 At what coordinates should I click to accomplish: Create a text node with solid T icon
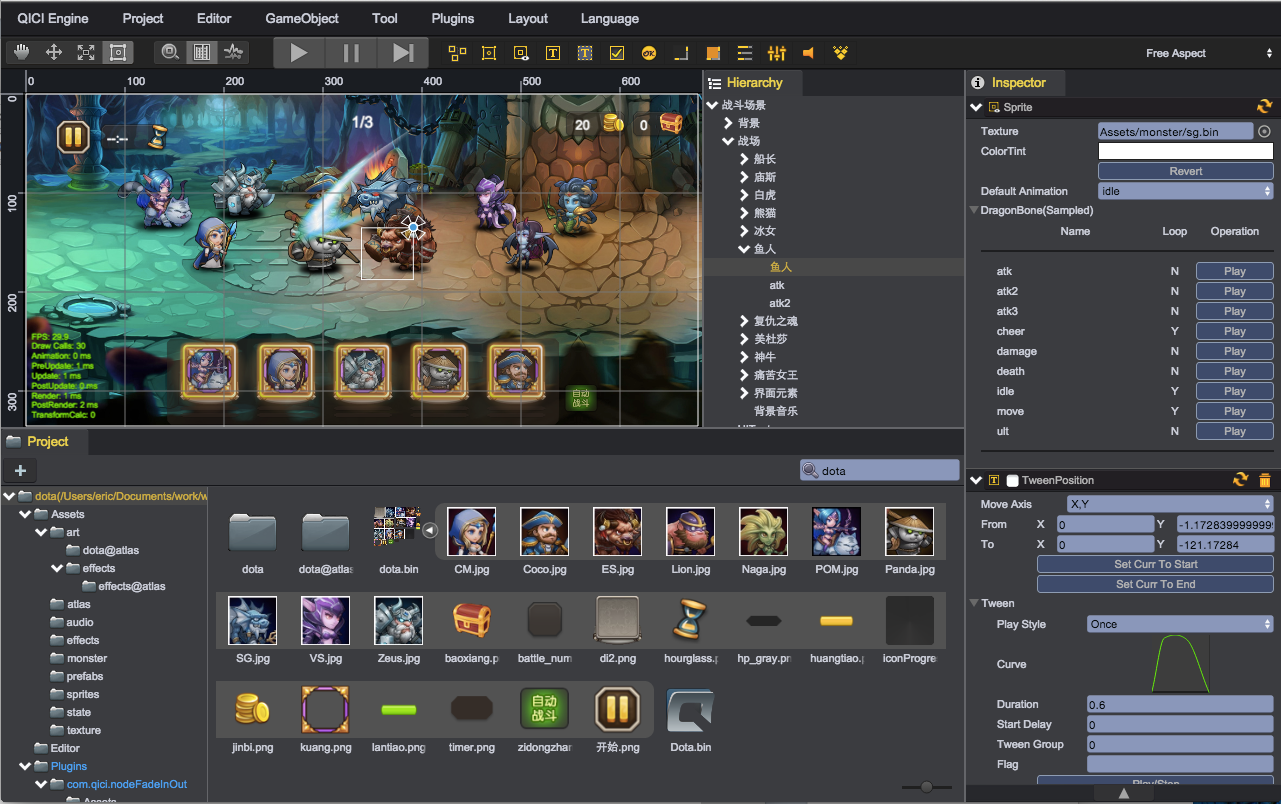[553, 53]
